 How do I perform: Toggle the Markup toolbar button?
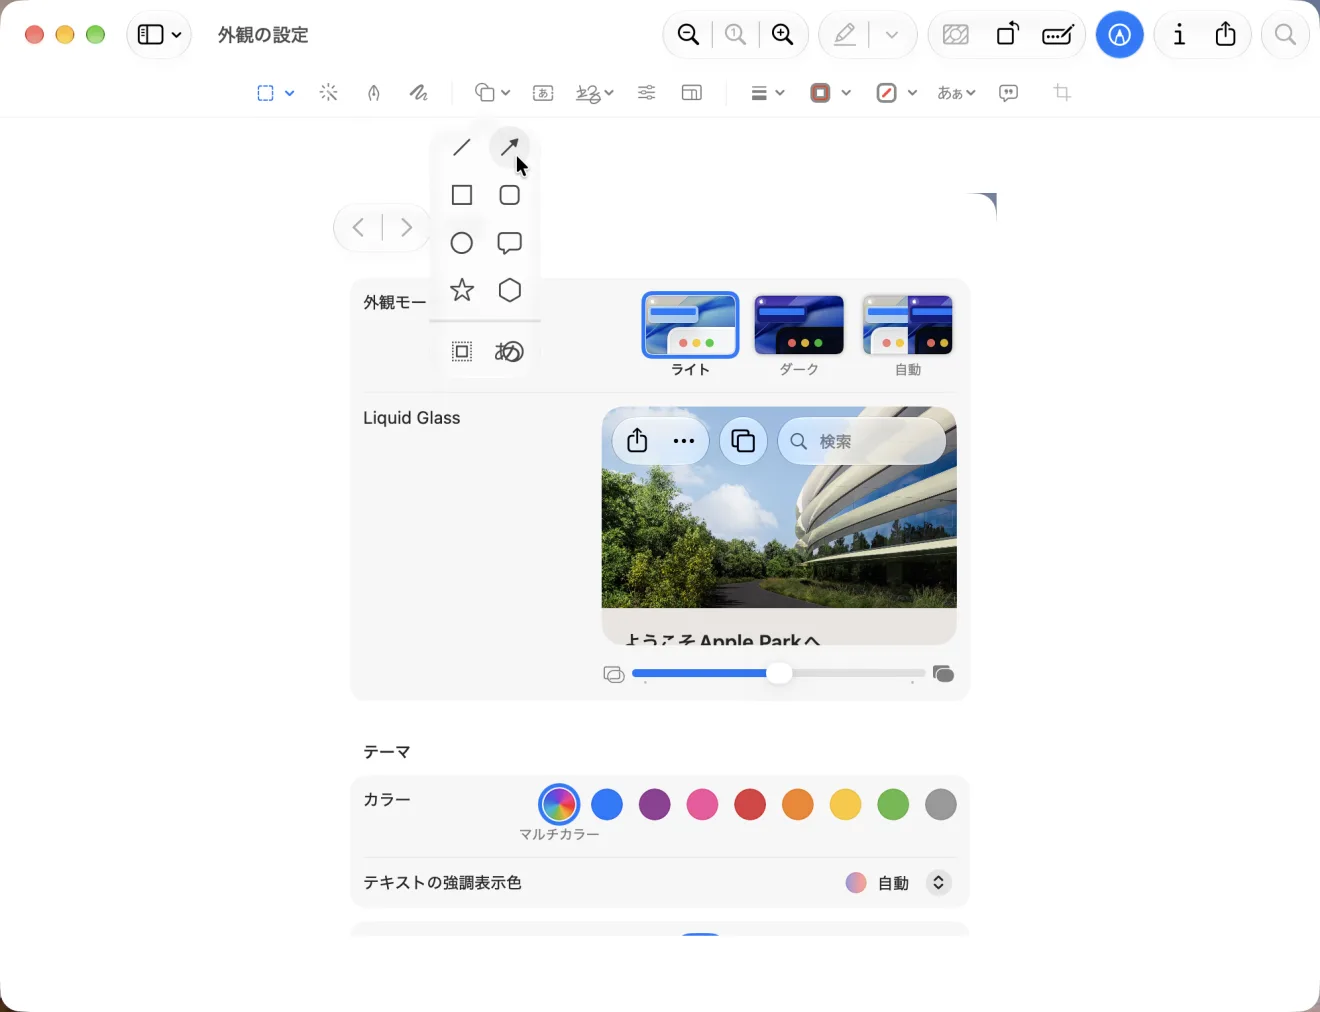tap(1119, 35)
